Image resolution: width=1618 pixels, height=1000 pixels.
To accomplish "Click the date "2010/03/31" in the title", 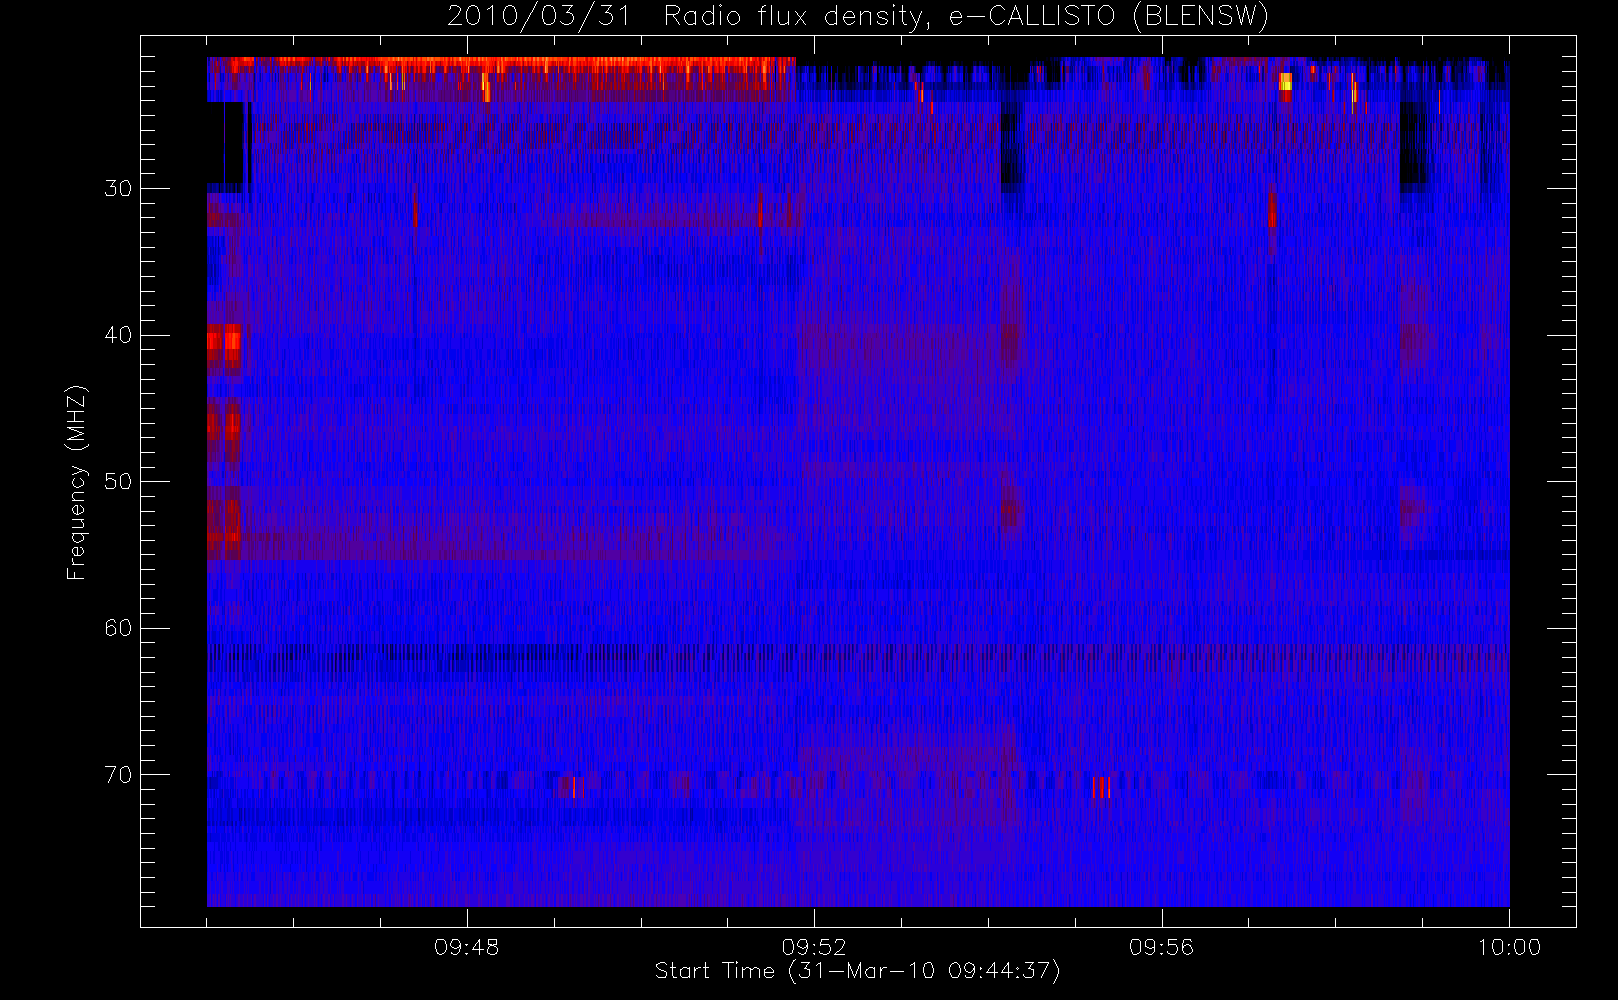I will click(x=539, y=17).
